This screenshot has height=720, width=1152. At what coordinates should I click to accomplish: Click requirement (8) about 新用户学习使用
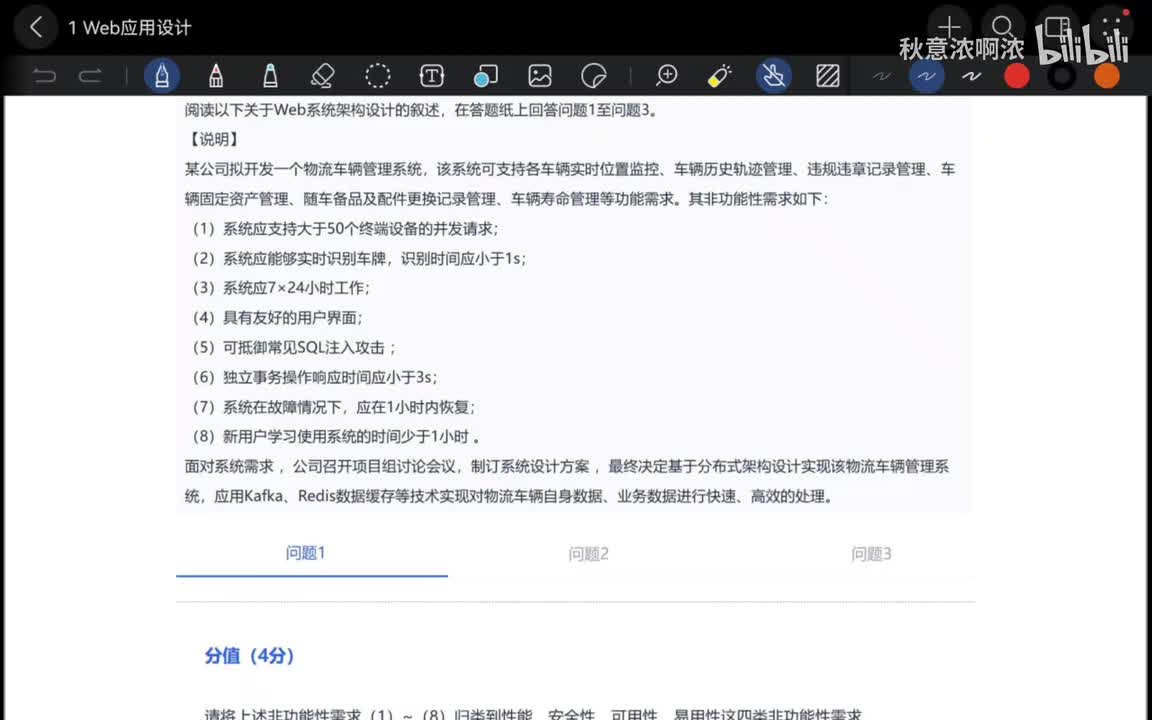click(x=334, y=436)
